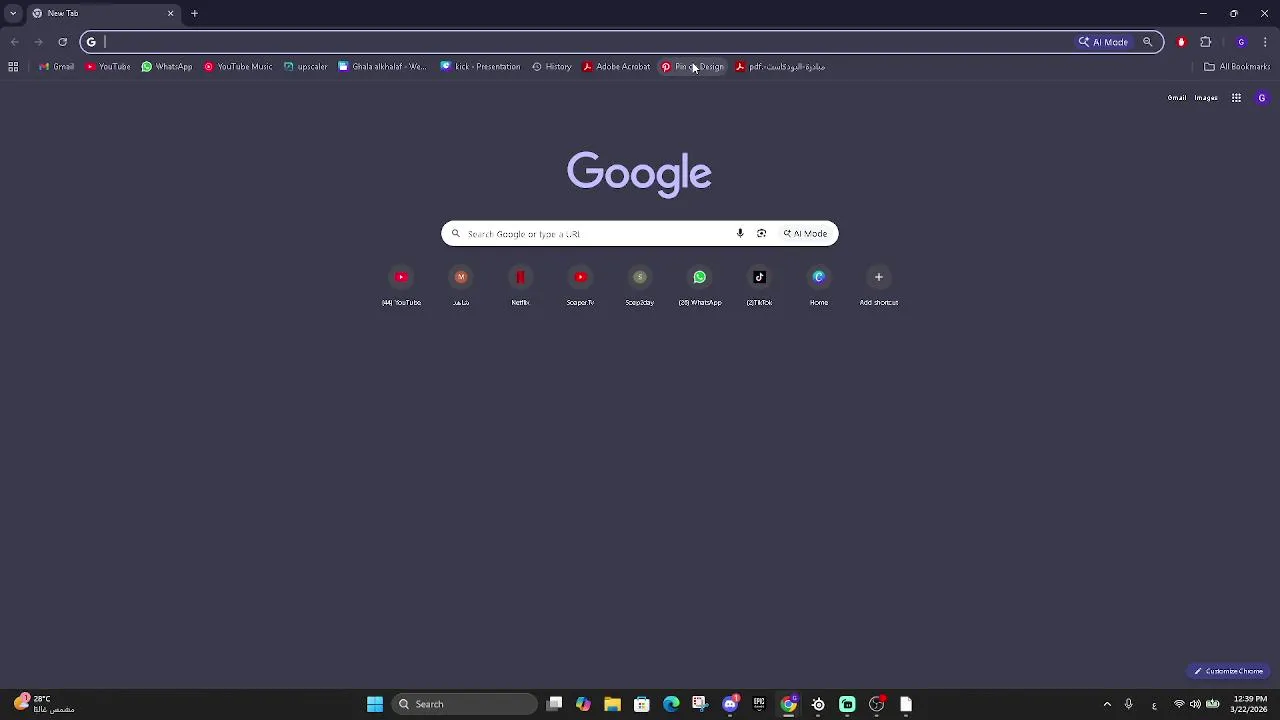
Task: Search by image with Lens icon
Action: click(x=761, y=233)
